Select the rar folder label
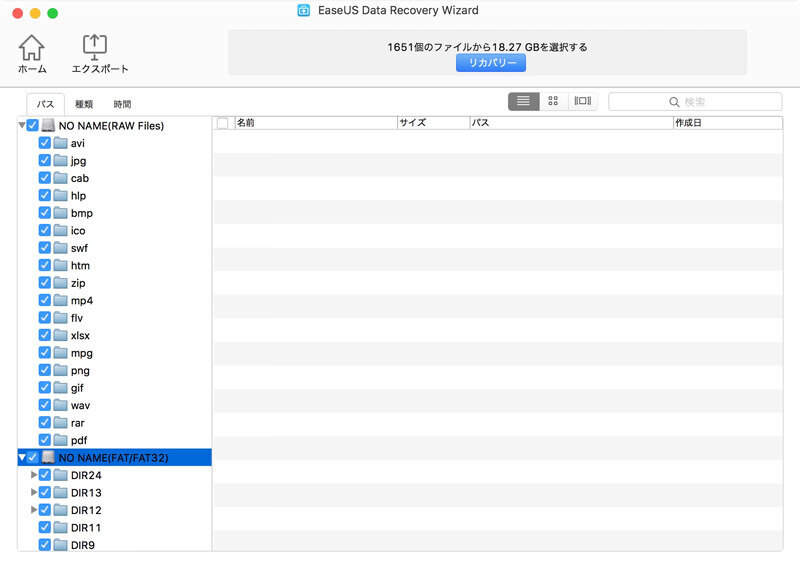The image size is (800, 568). pyautogui.click(x=78, y=423)
